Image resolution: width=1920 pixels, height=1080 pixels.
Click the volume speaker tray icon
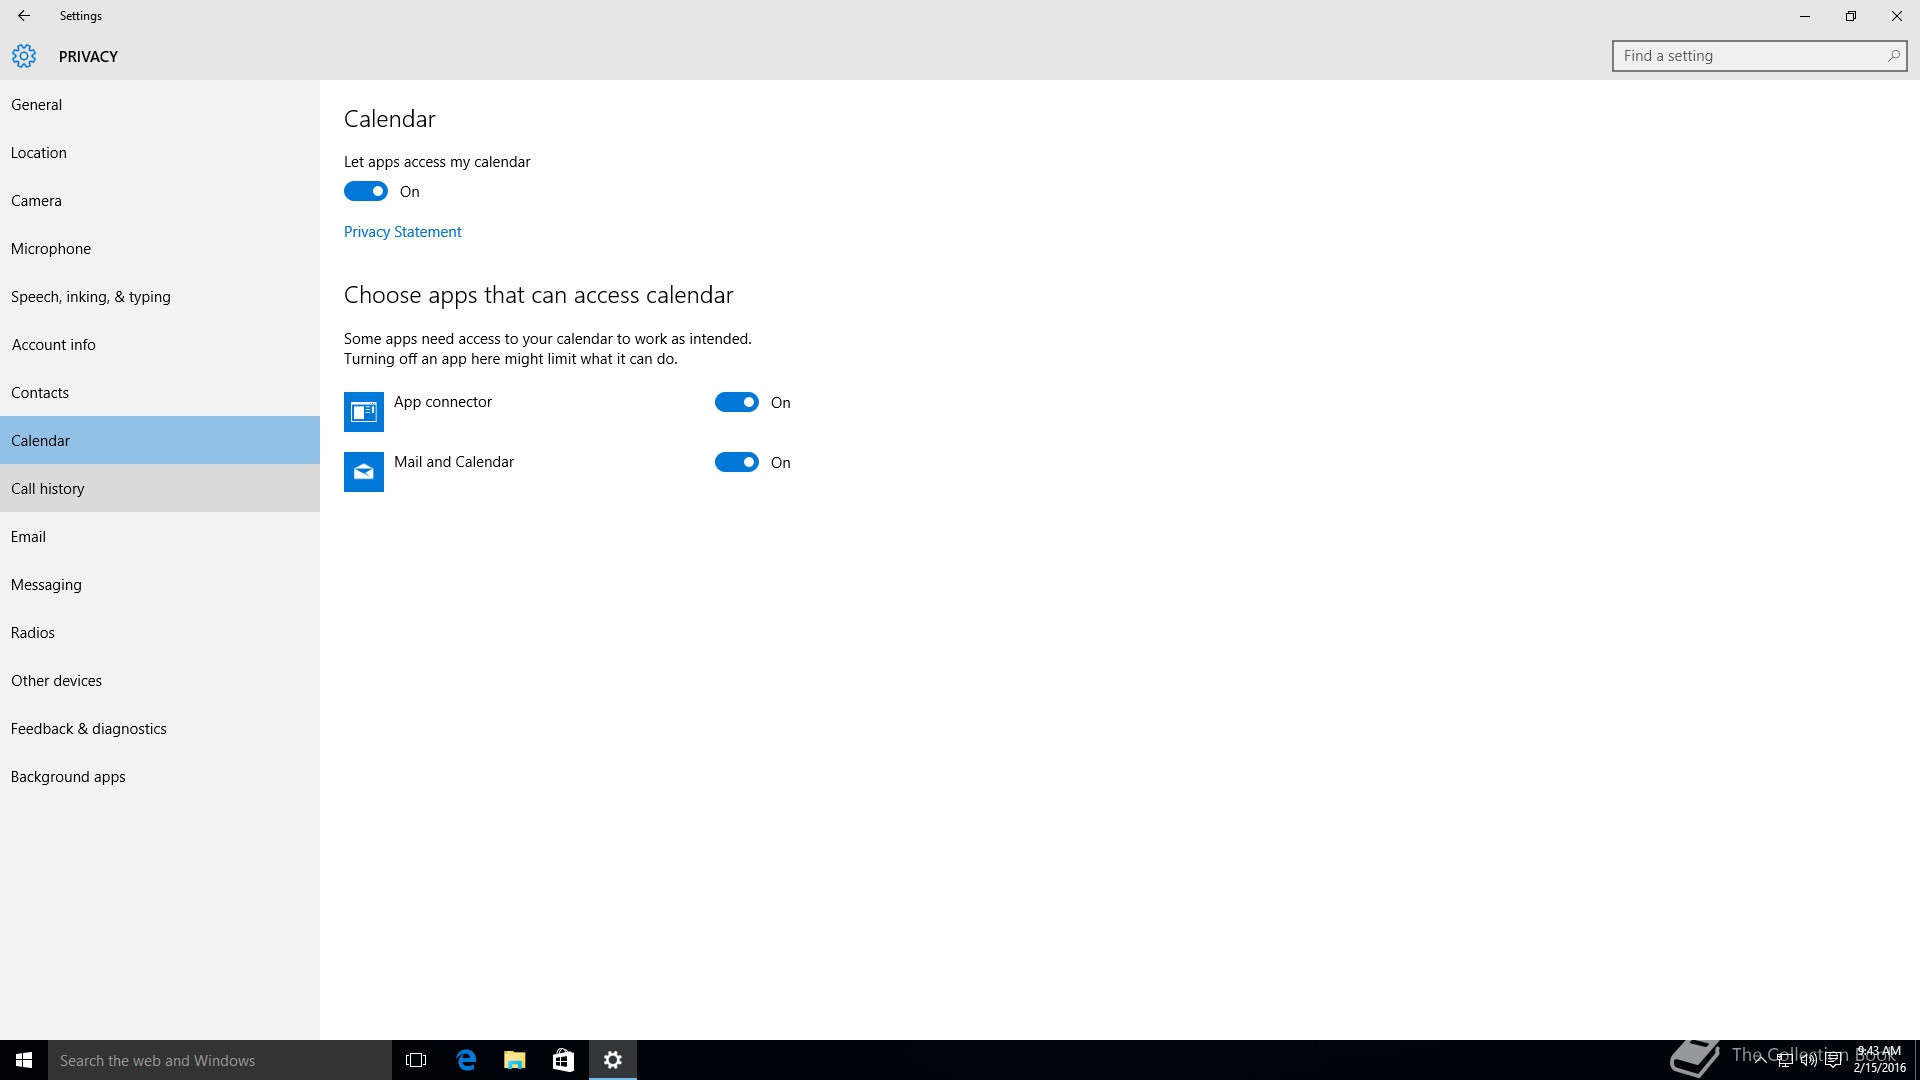point(1809,1061)
